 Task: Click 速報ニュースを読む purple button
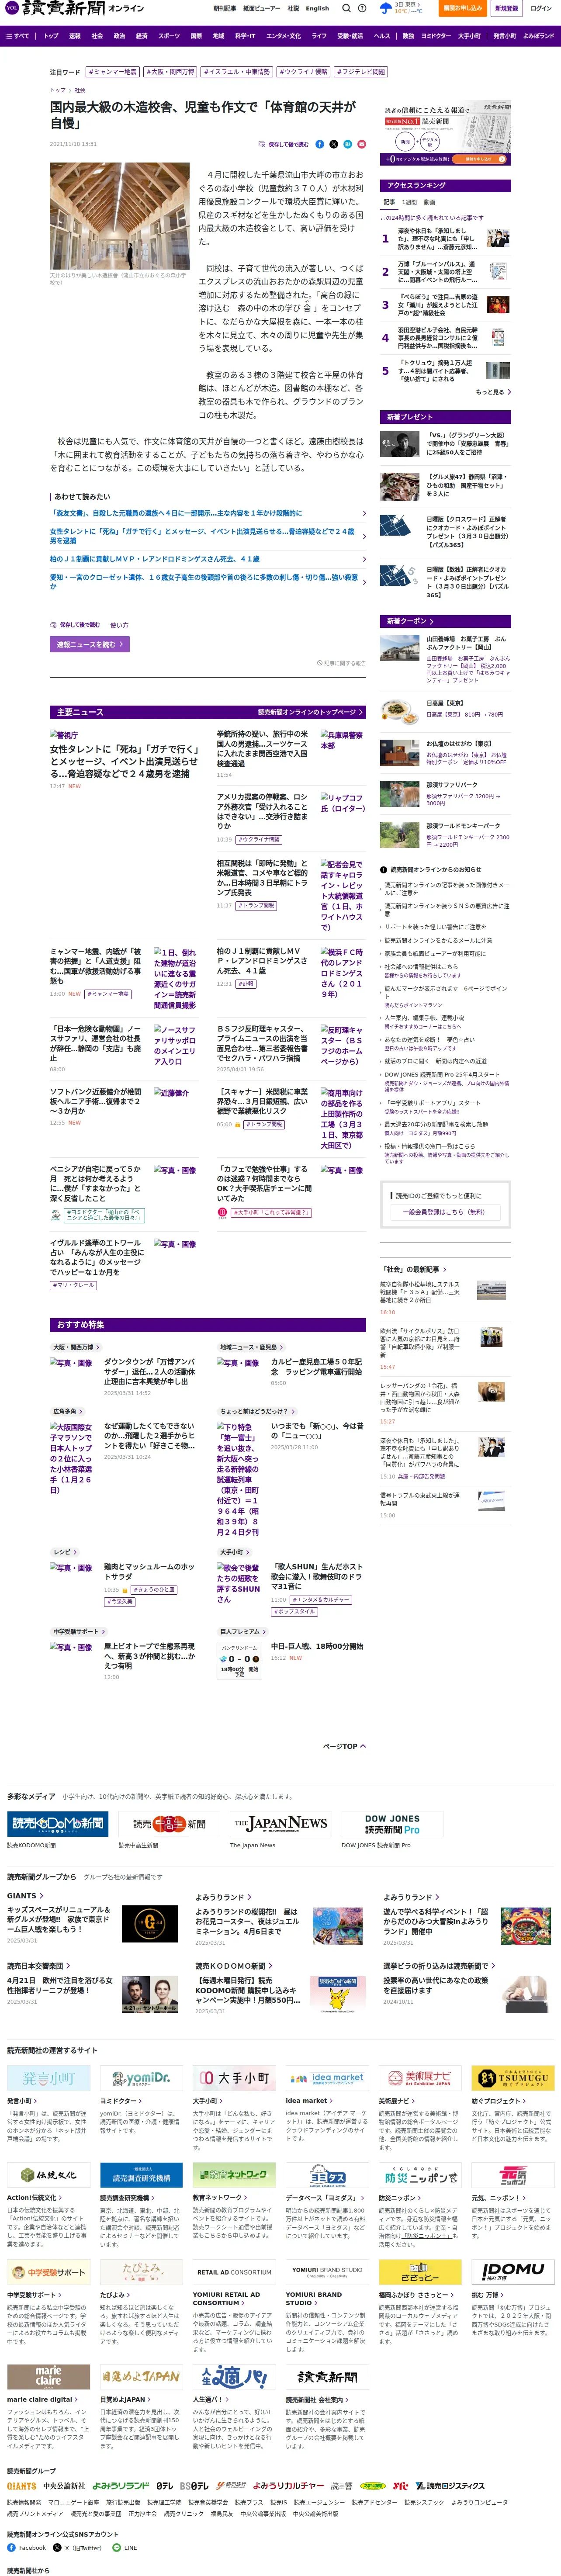tap(90, 644)
